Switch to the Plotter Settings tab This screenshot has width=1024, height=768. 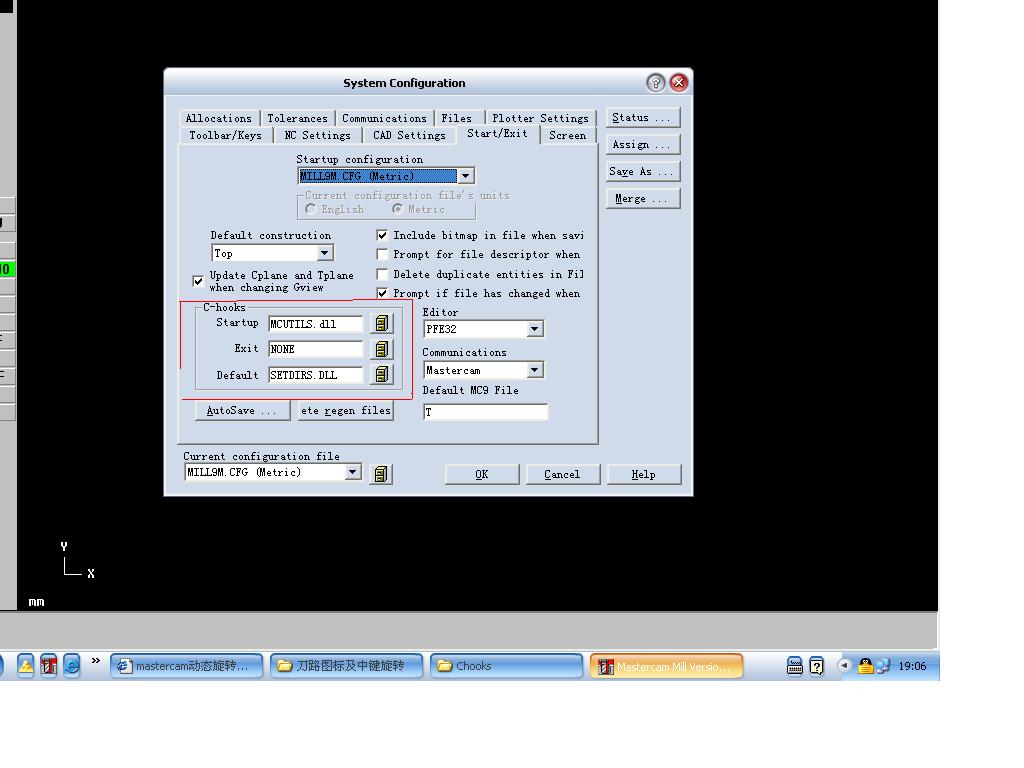(541, 118)
